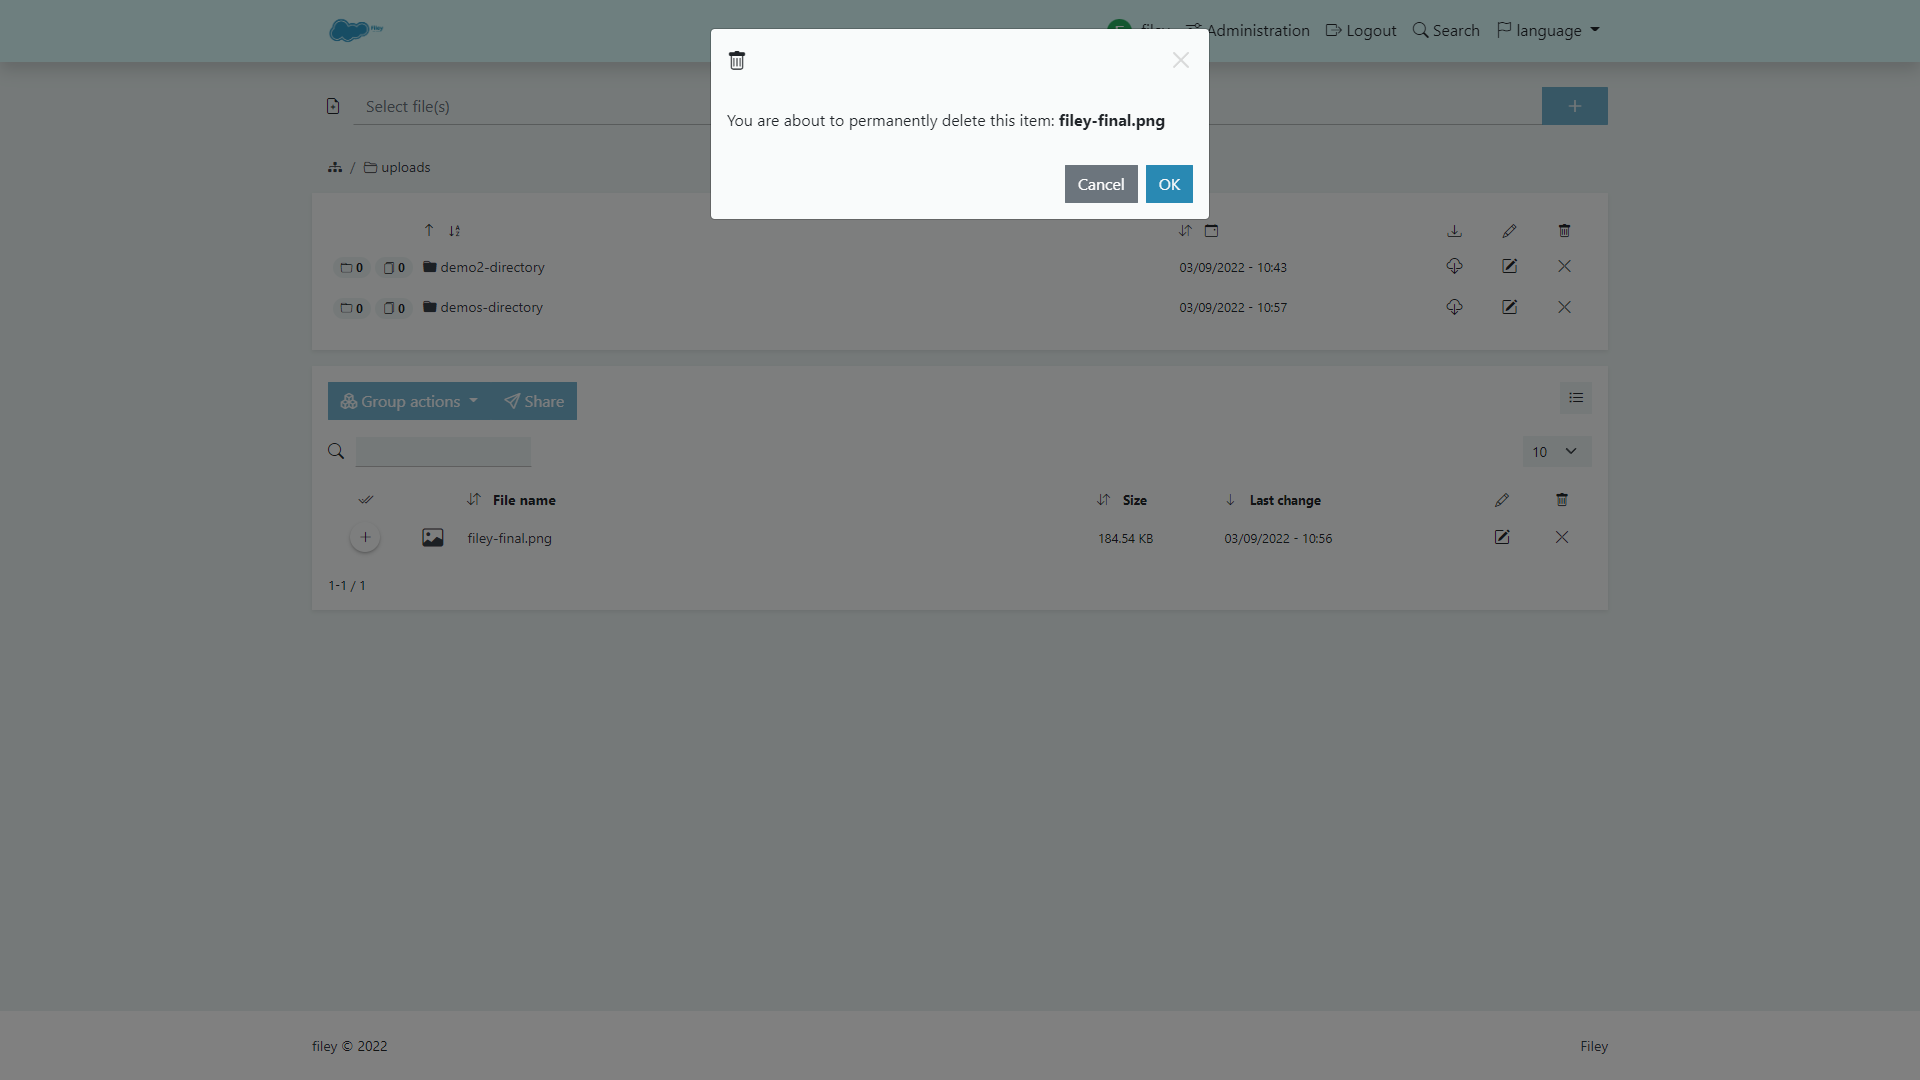Open the language dropdown menu
1920x1080 pixels.
[x=1548, y=30]
